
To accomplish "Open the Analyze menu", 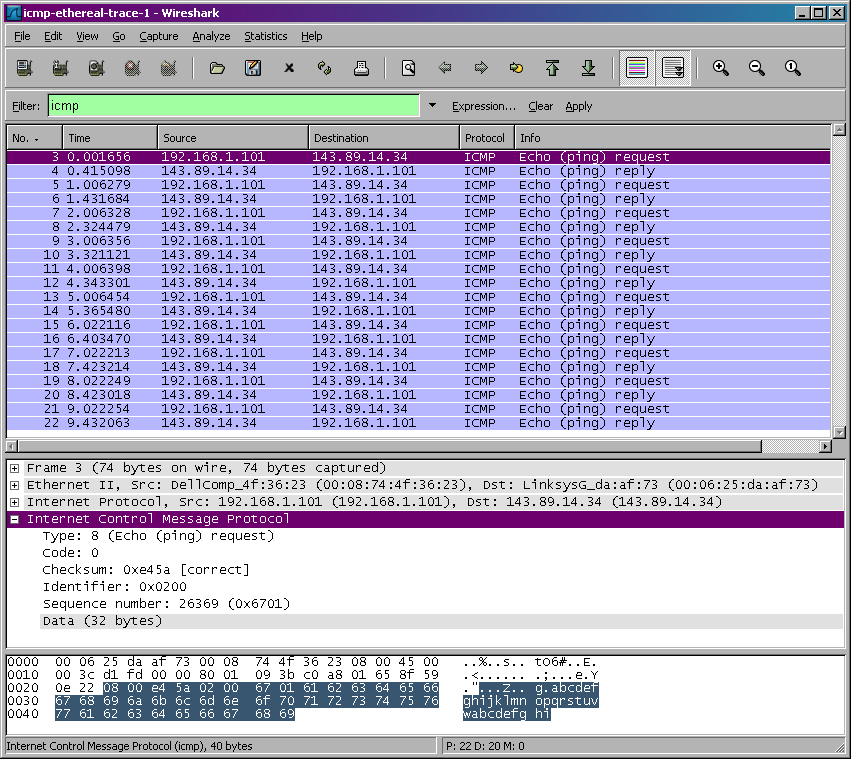I will [211, 36].
